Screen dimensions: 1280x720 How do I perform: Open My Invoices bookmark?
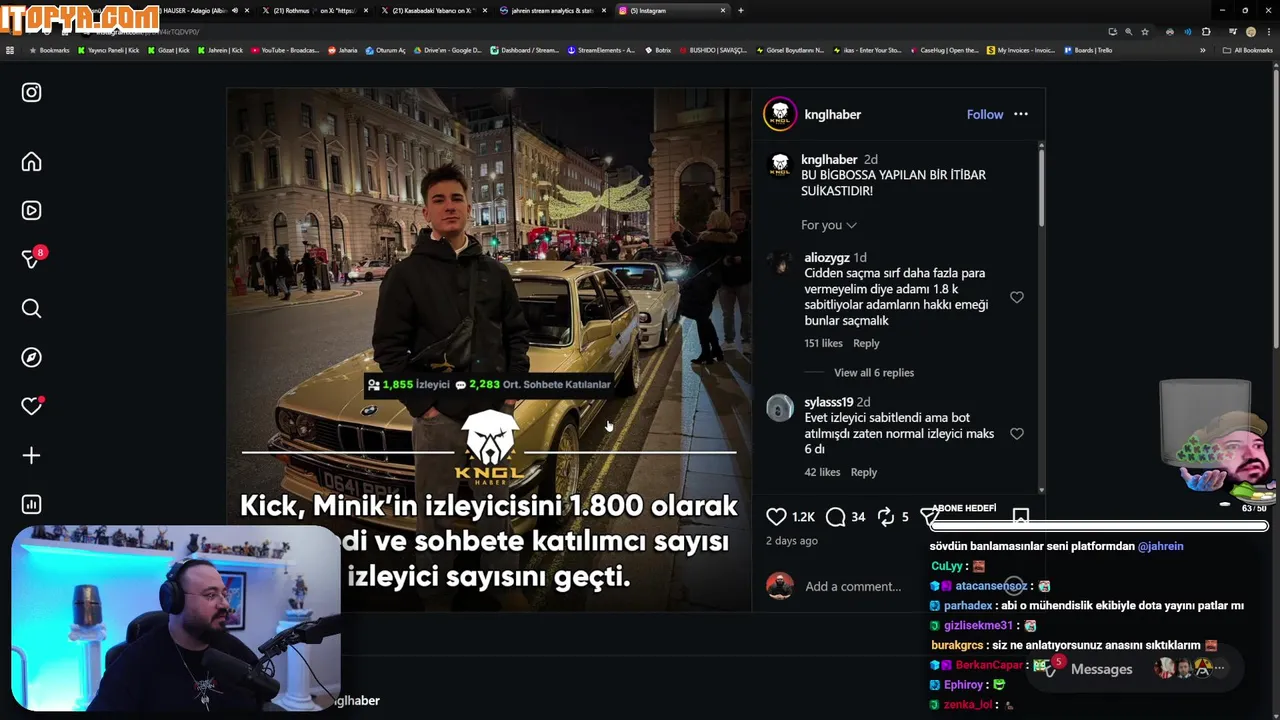pyautogui.click(x=1021, y=50)
